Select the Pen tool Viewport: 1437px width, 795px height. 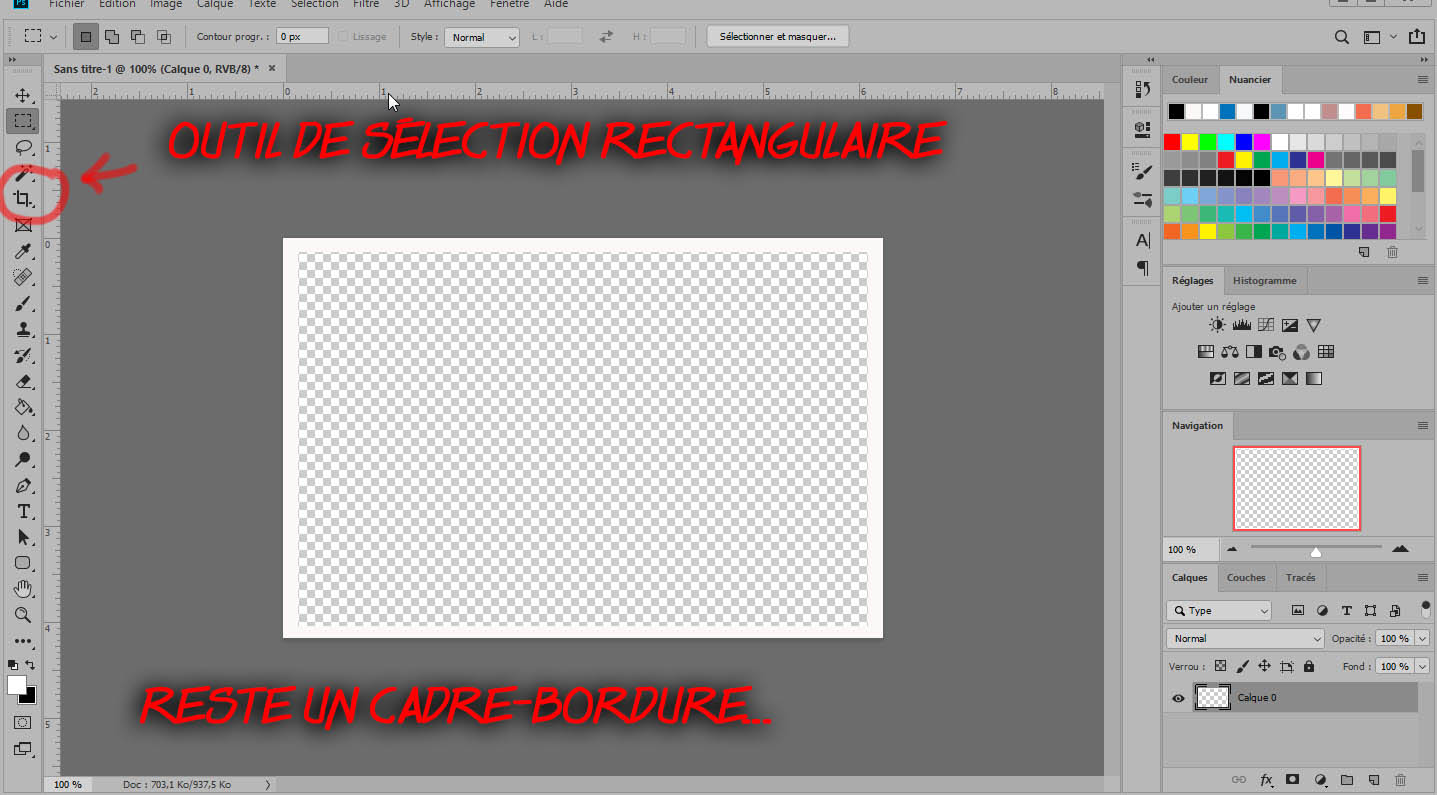click(23, 486)
